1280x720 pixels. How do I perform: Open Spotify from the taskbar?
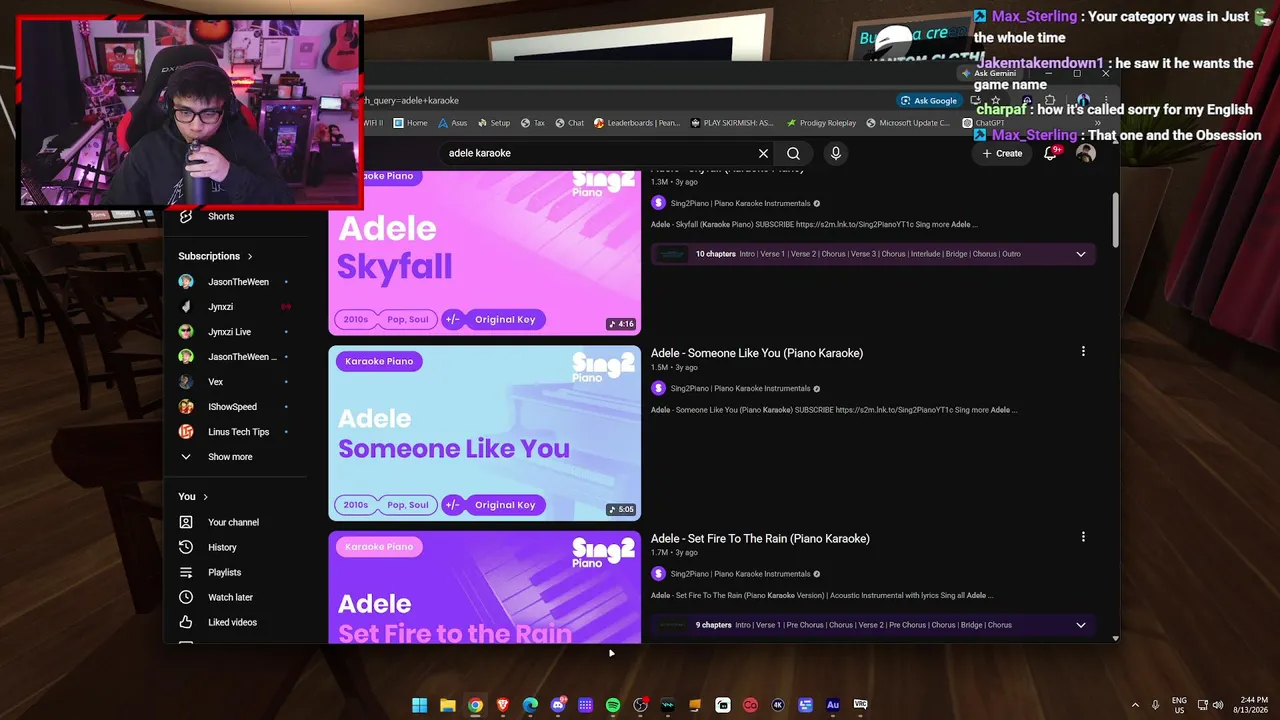(613, 705)
